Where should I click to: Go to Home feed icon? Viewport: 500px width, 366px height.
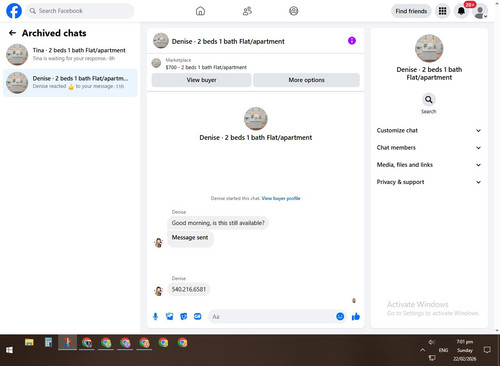coord(200,11)
